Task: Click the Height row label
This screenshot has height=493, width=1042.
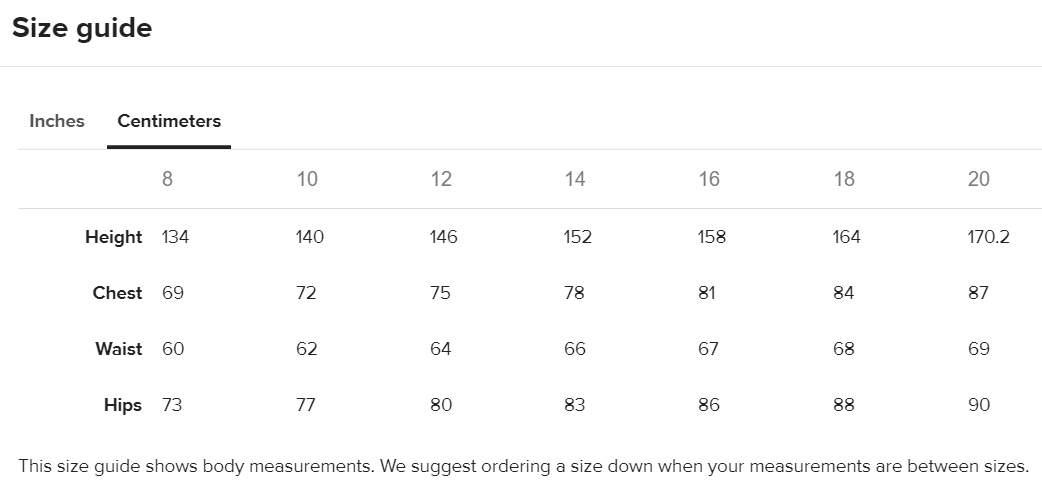Action: (x=113, y=237)
